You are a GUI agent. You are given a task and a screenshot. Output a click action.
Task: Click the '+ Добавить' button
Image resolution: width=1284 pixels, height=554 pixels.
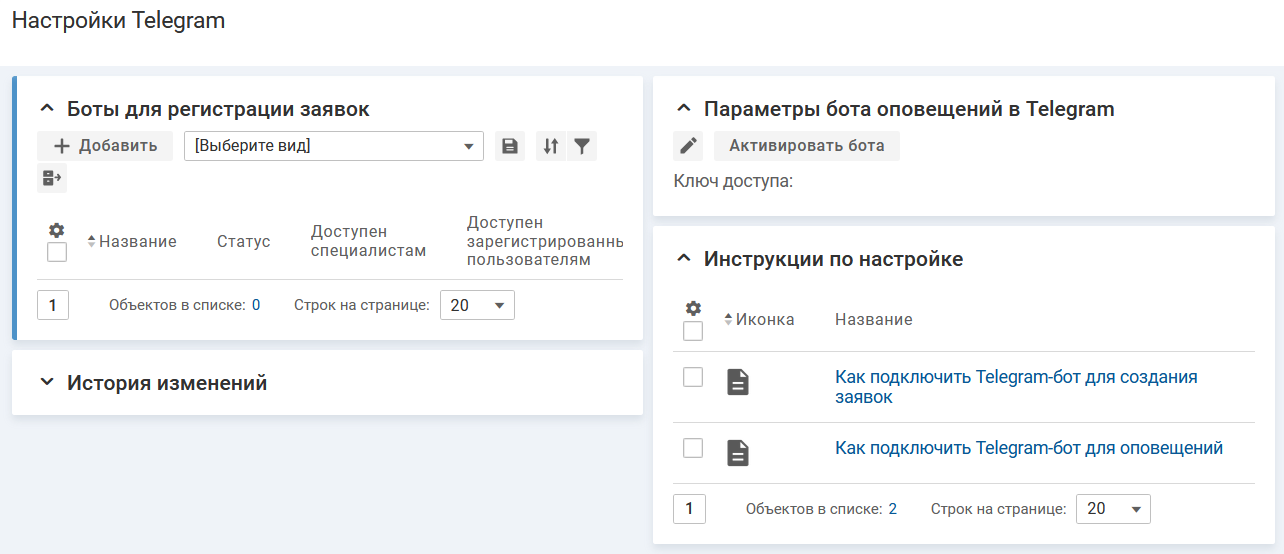click(105, 146)
